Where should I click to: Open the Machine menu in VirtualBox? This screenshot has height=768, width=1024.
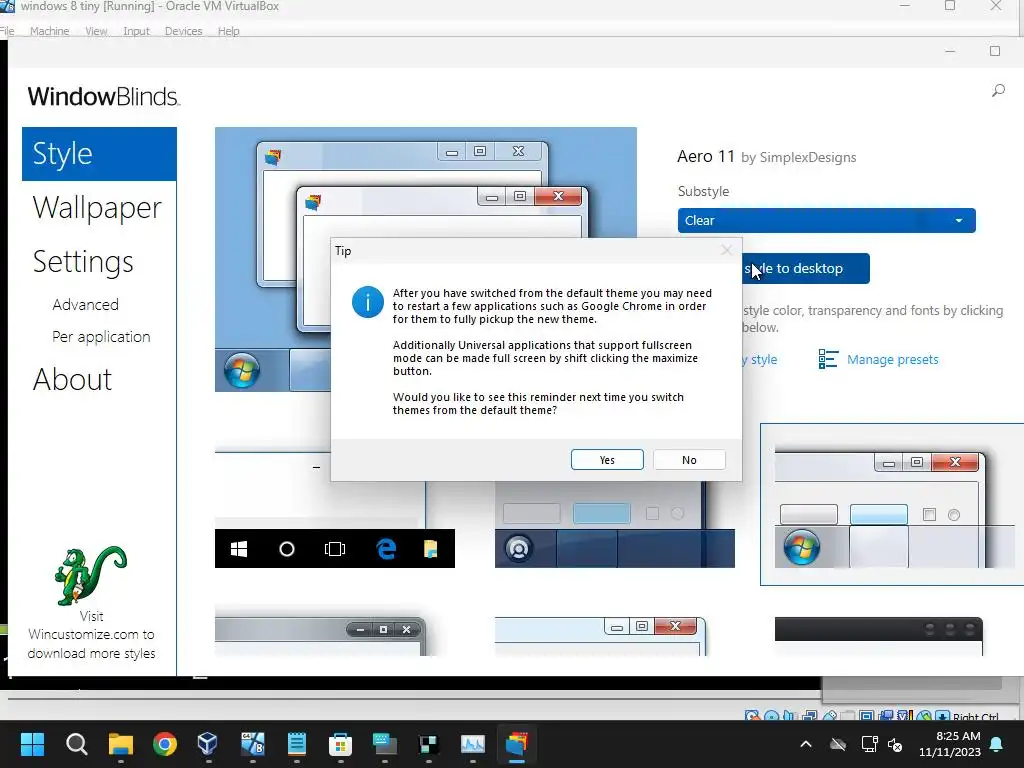click(49, 31)
